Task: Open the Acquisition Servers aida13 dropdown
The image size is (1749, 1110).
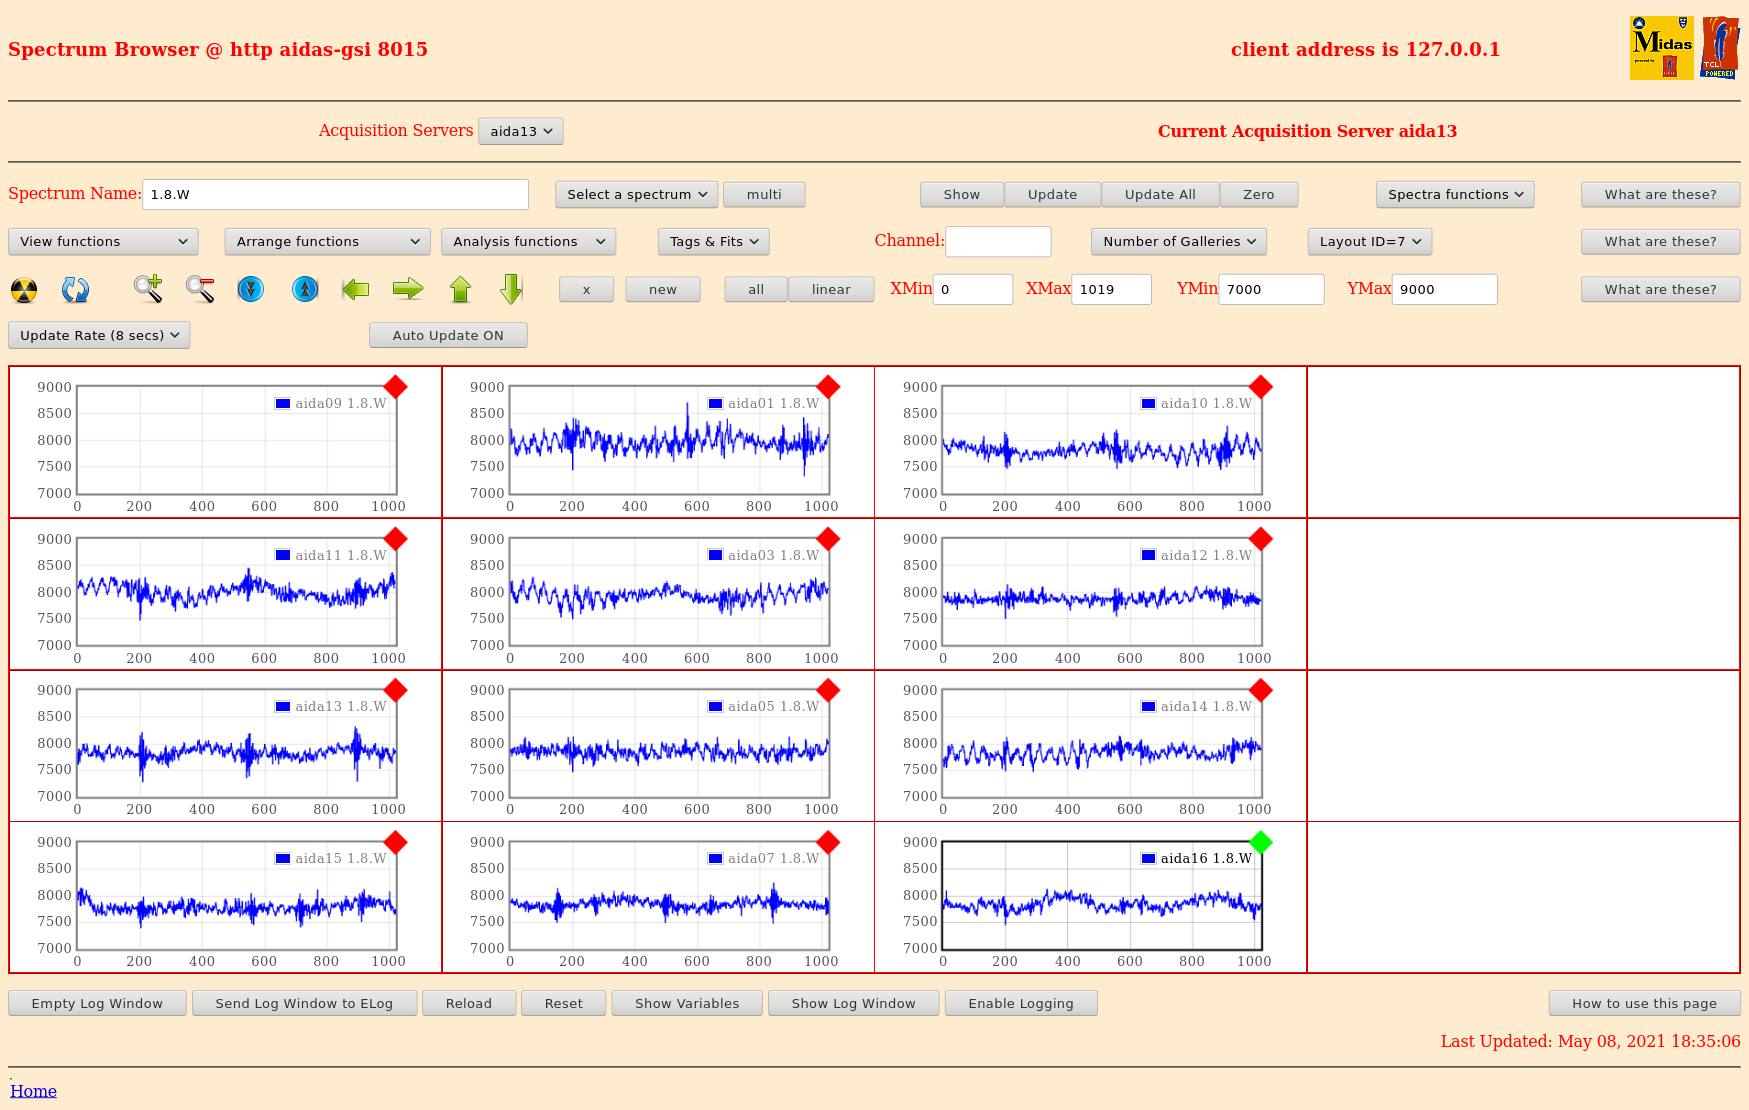Action: click(521, 132)
